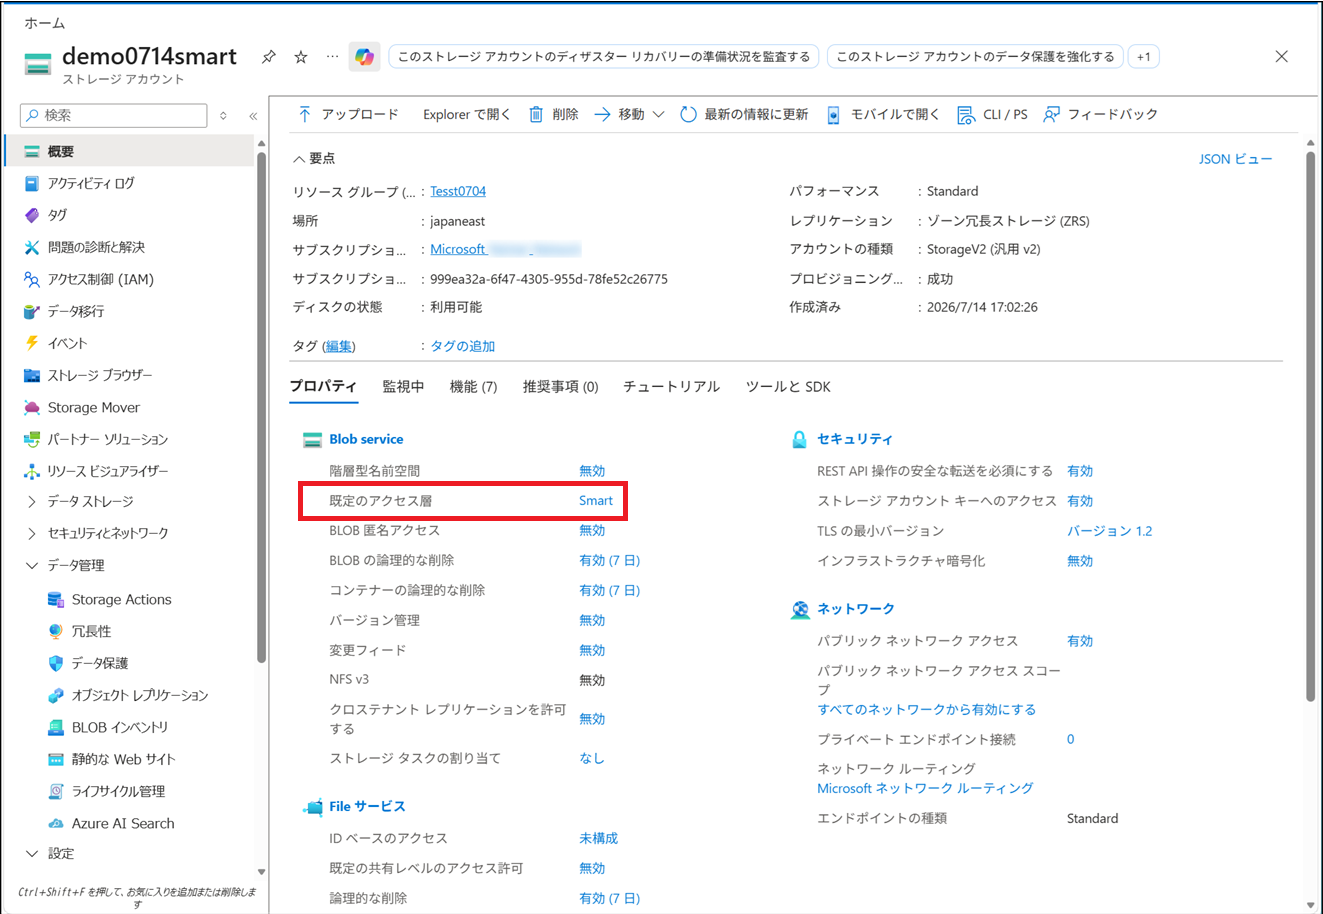Click the ライフサイクル管理 icon
This screenshot has width=1323, height=914.
pos(56,791)
